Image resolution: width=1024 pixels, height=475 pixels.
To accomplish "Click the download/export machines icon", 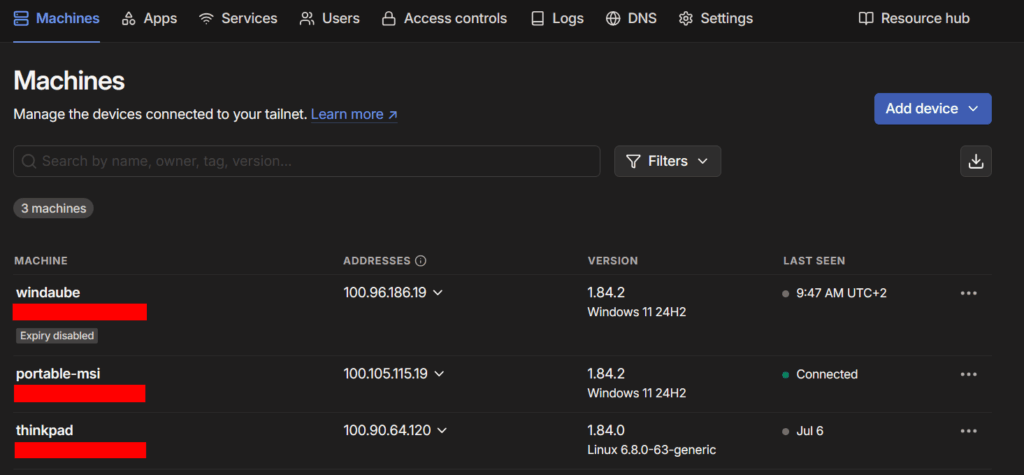I will pyautogui.click(x=975, y=161).
